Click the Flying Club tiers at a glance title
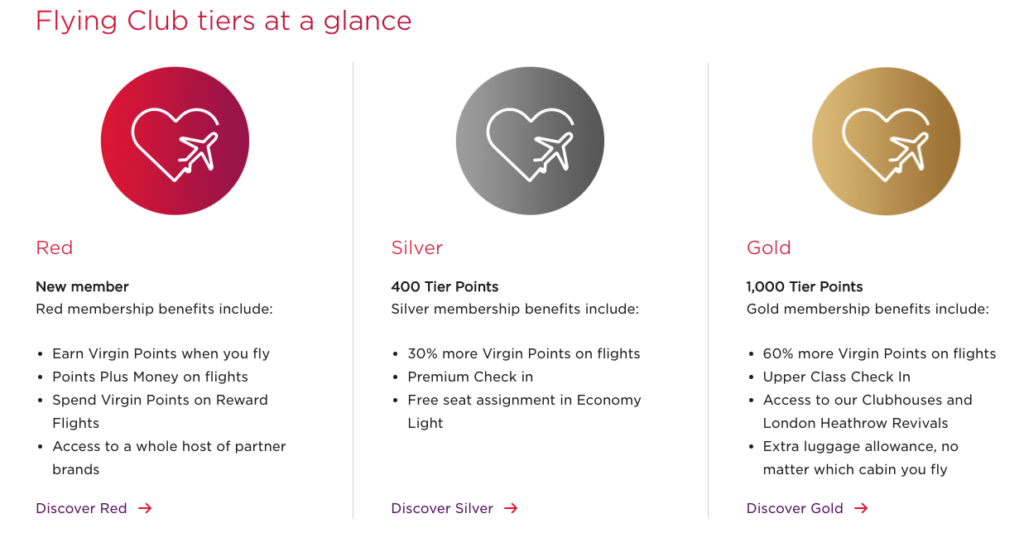The image size is (1024, 552). point(223,20)
